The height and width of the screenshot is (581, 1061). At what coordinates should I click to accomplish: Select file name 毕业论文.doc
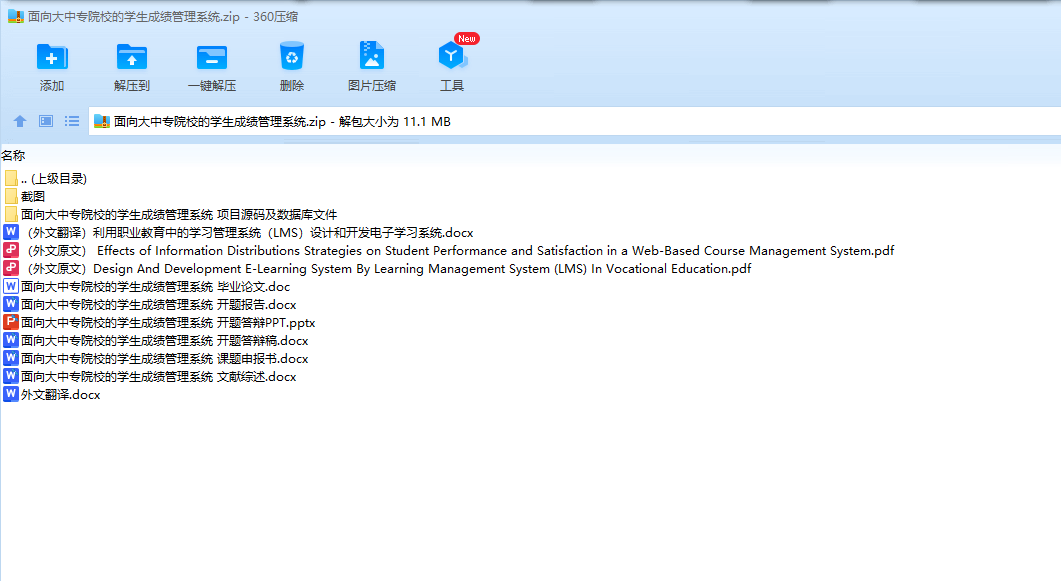coord(156,287)
